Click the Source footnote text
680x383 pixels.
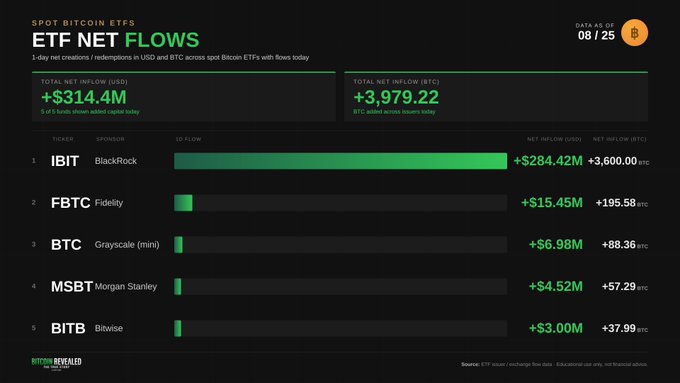coord(554,364)
